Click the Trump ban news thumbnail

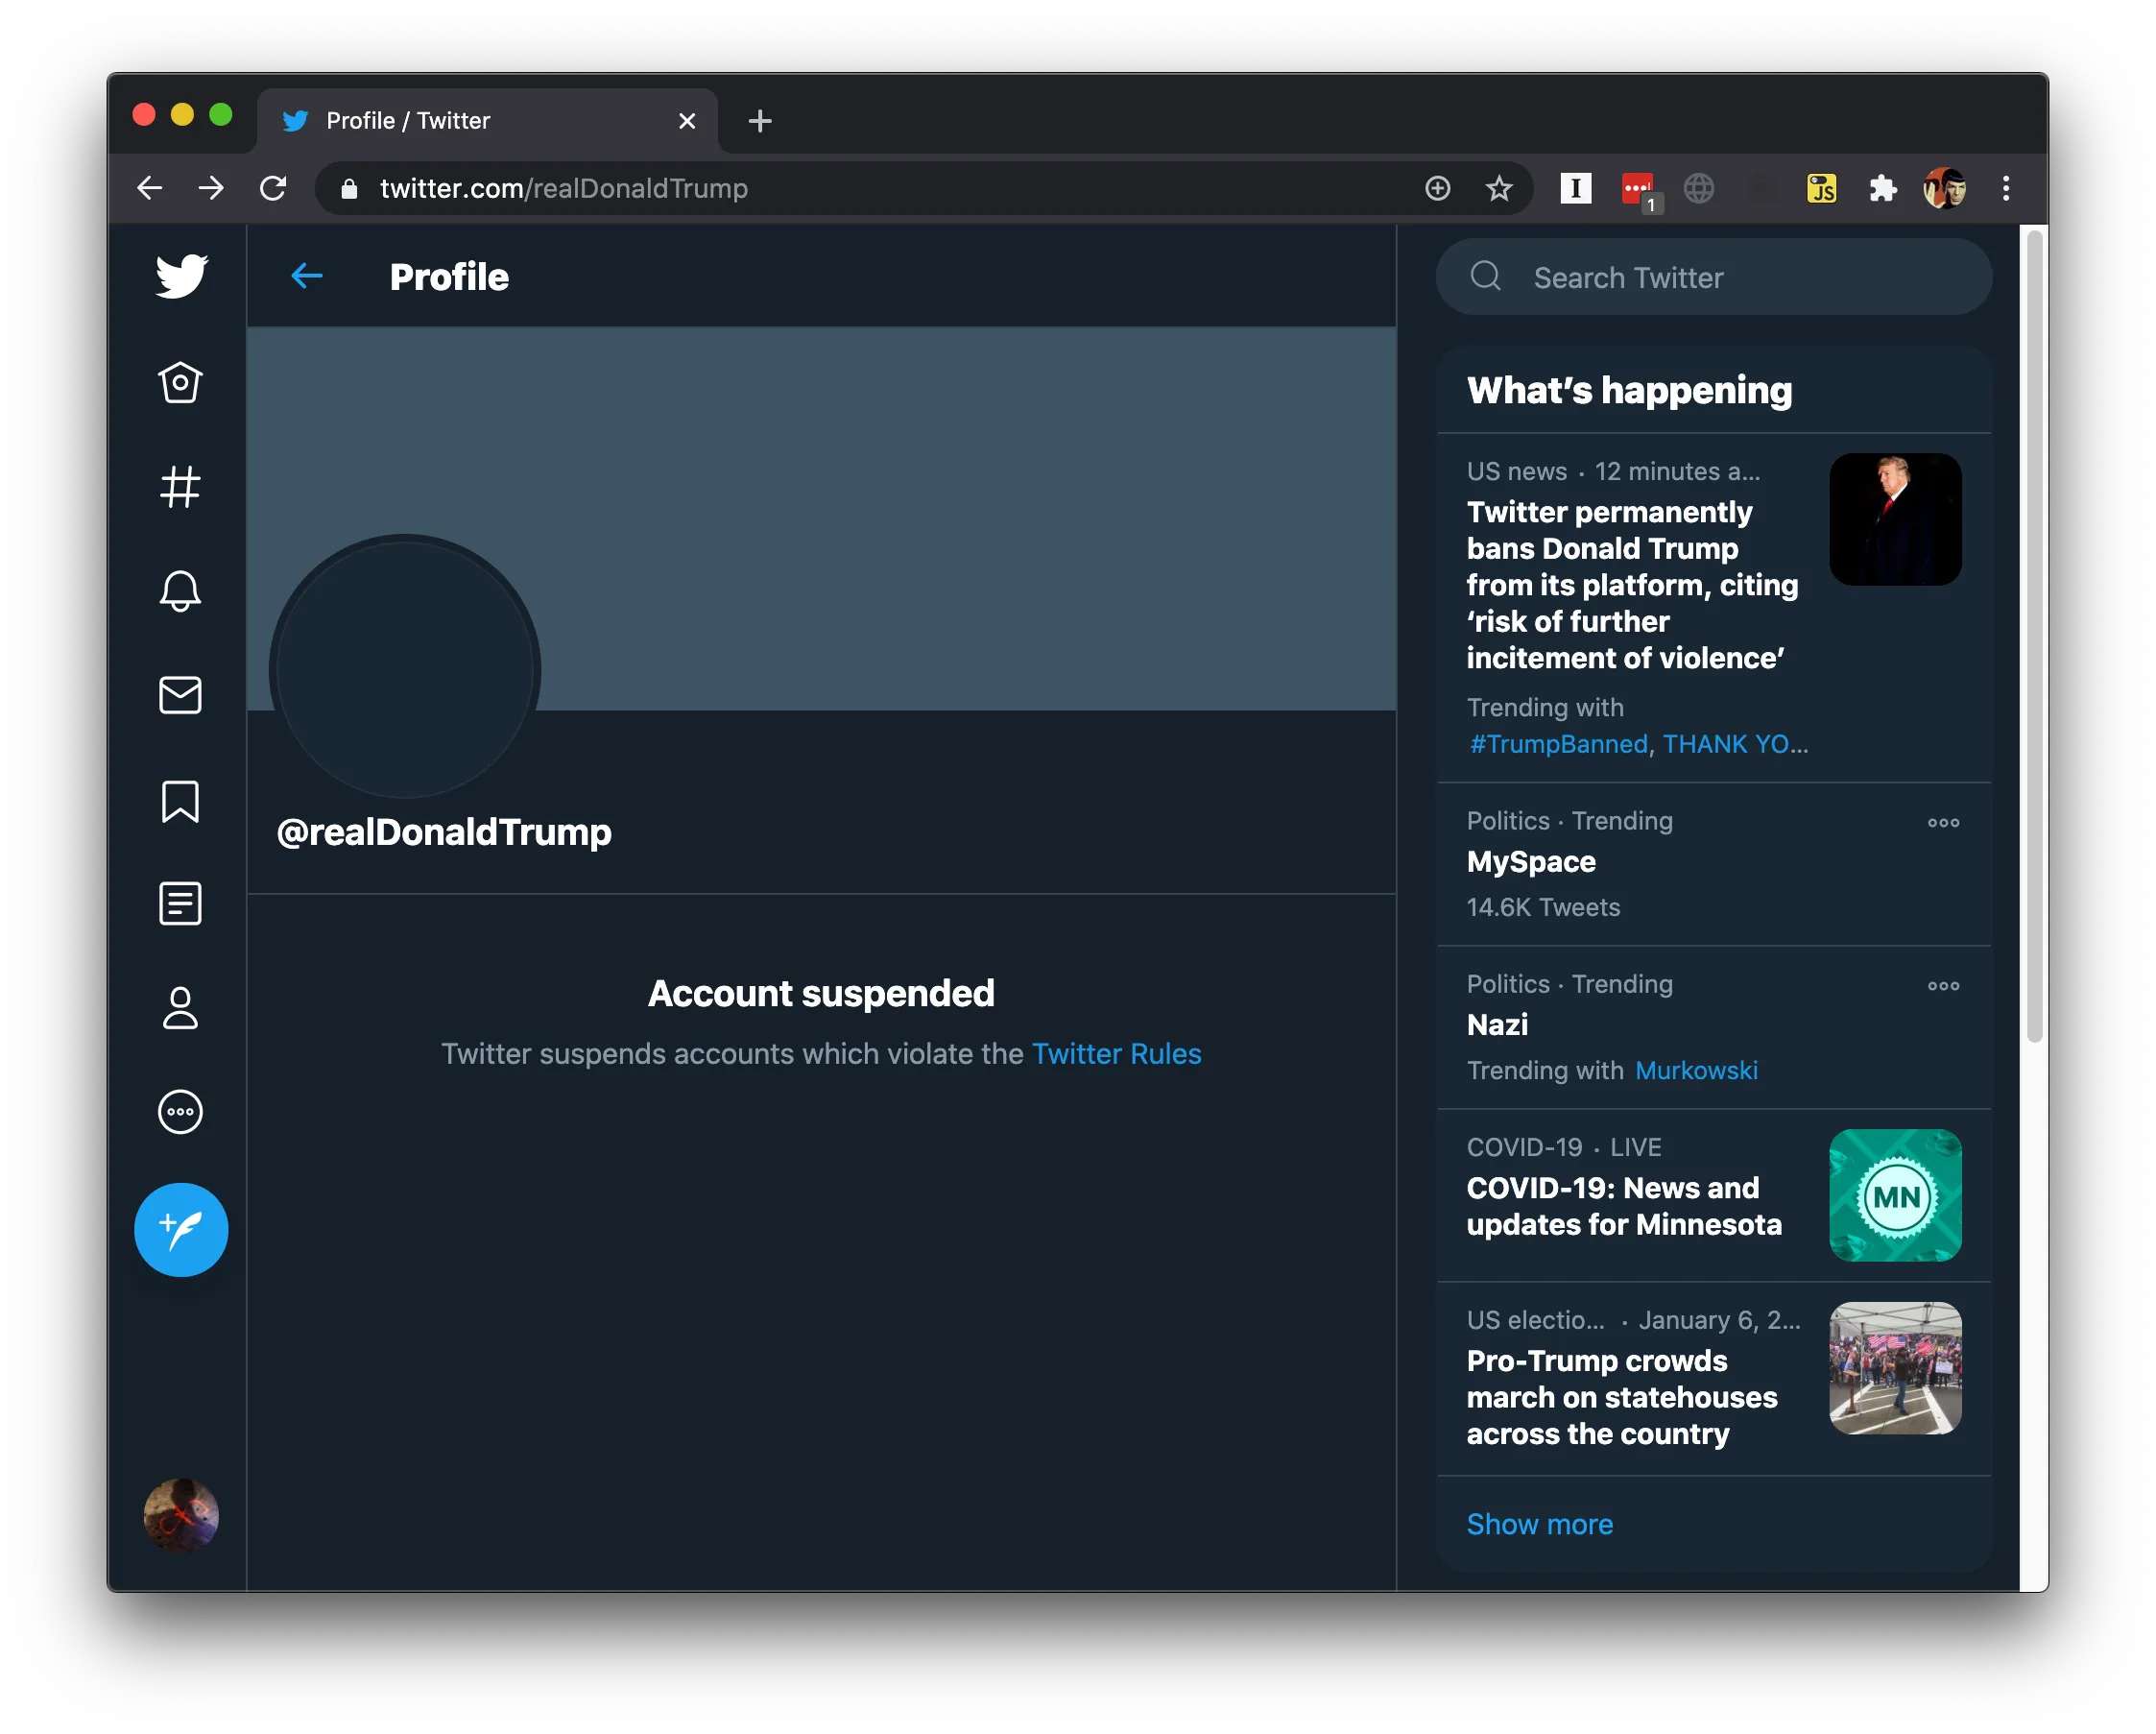coord(1894,518)
